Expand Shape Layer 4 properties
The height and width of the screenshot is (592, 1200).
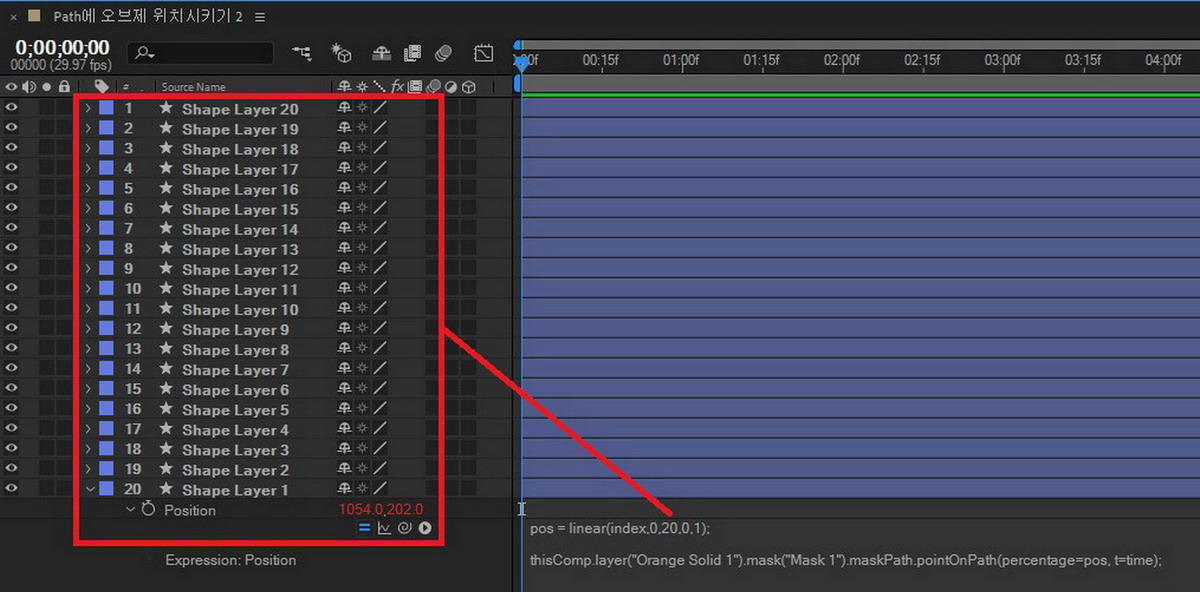point(88,429)
